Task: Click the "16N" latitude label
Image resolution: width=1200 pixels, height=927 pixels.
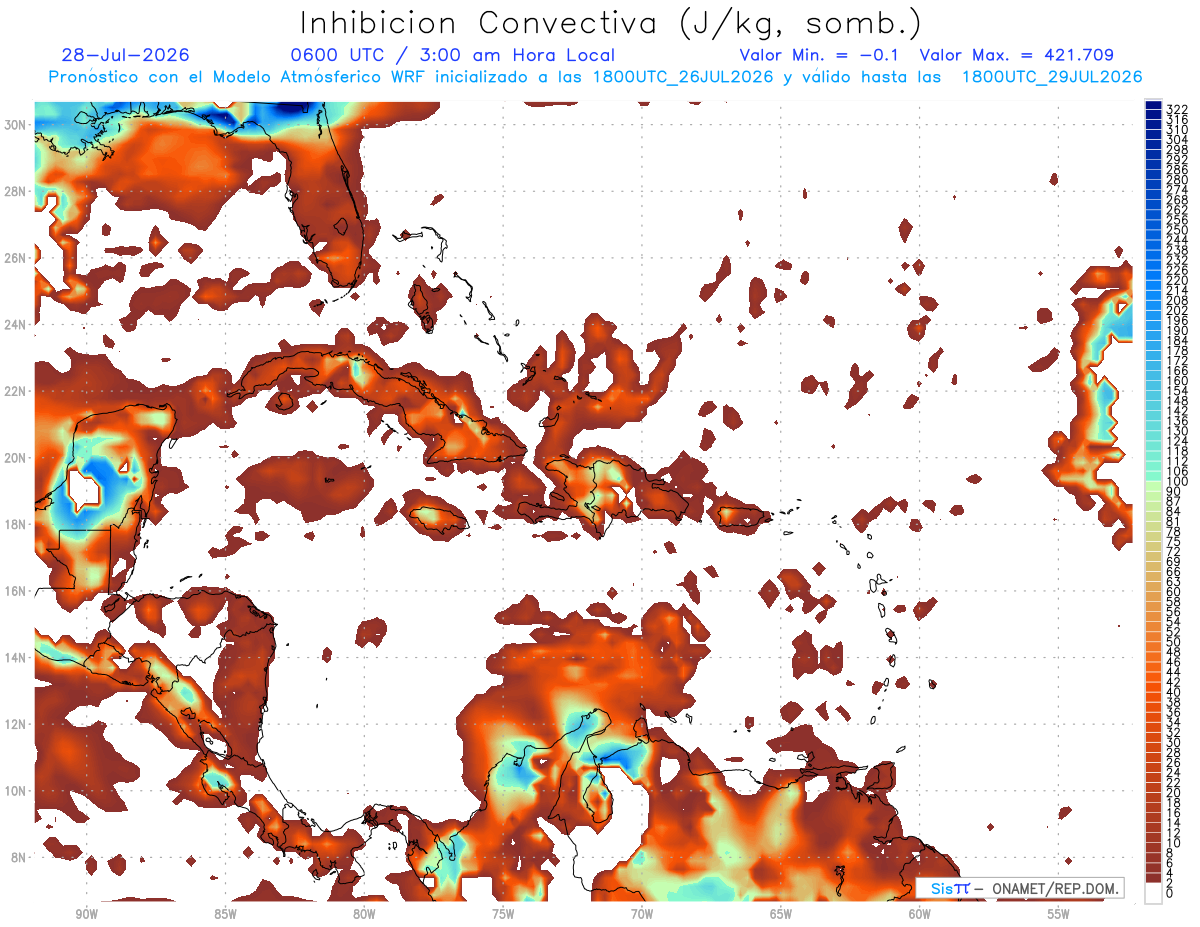Action: tap(17, 591)
